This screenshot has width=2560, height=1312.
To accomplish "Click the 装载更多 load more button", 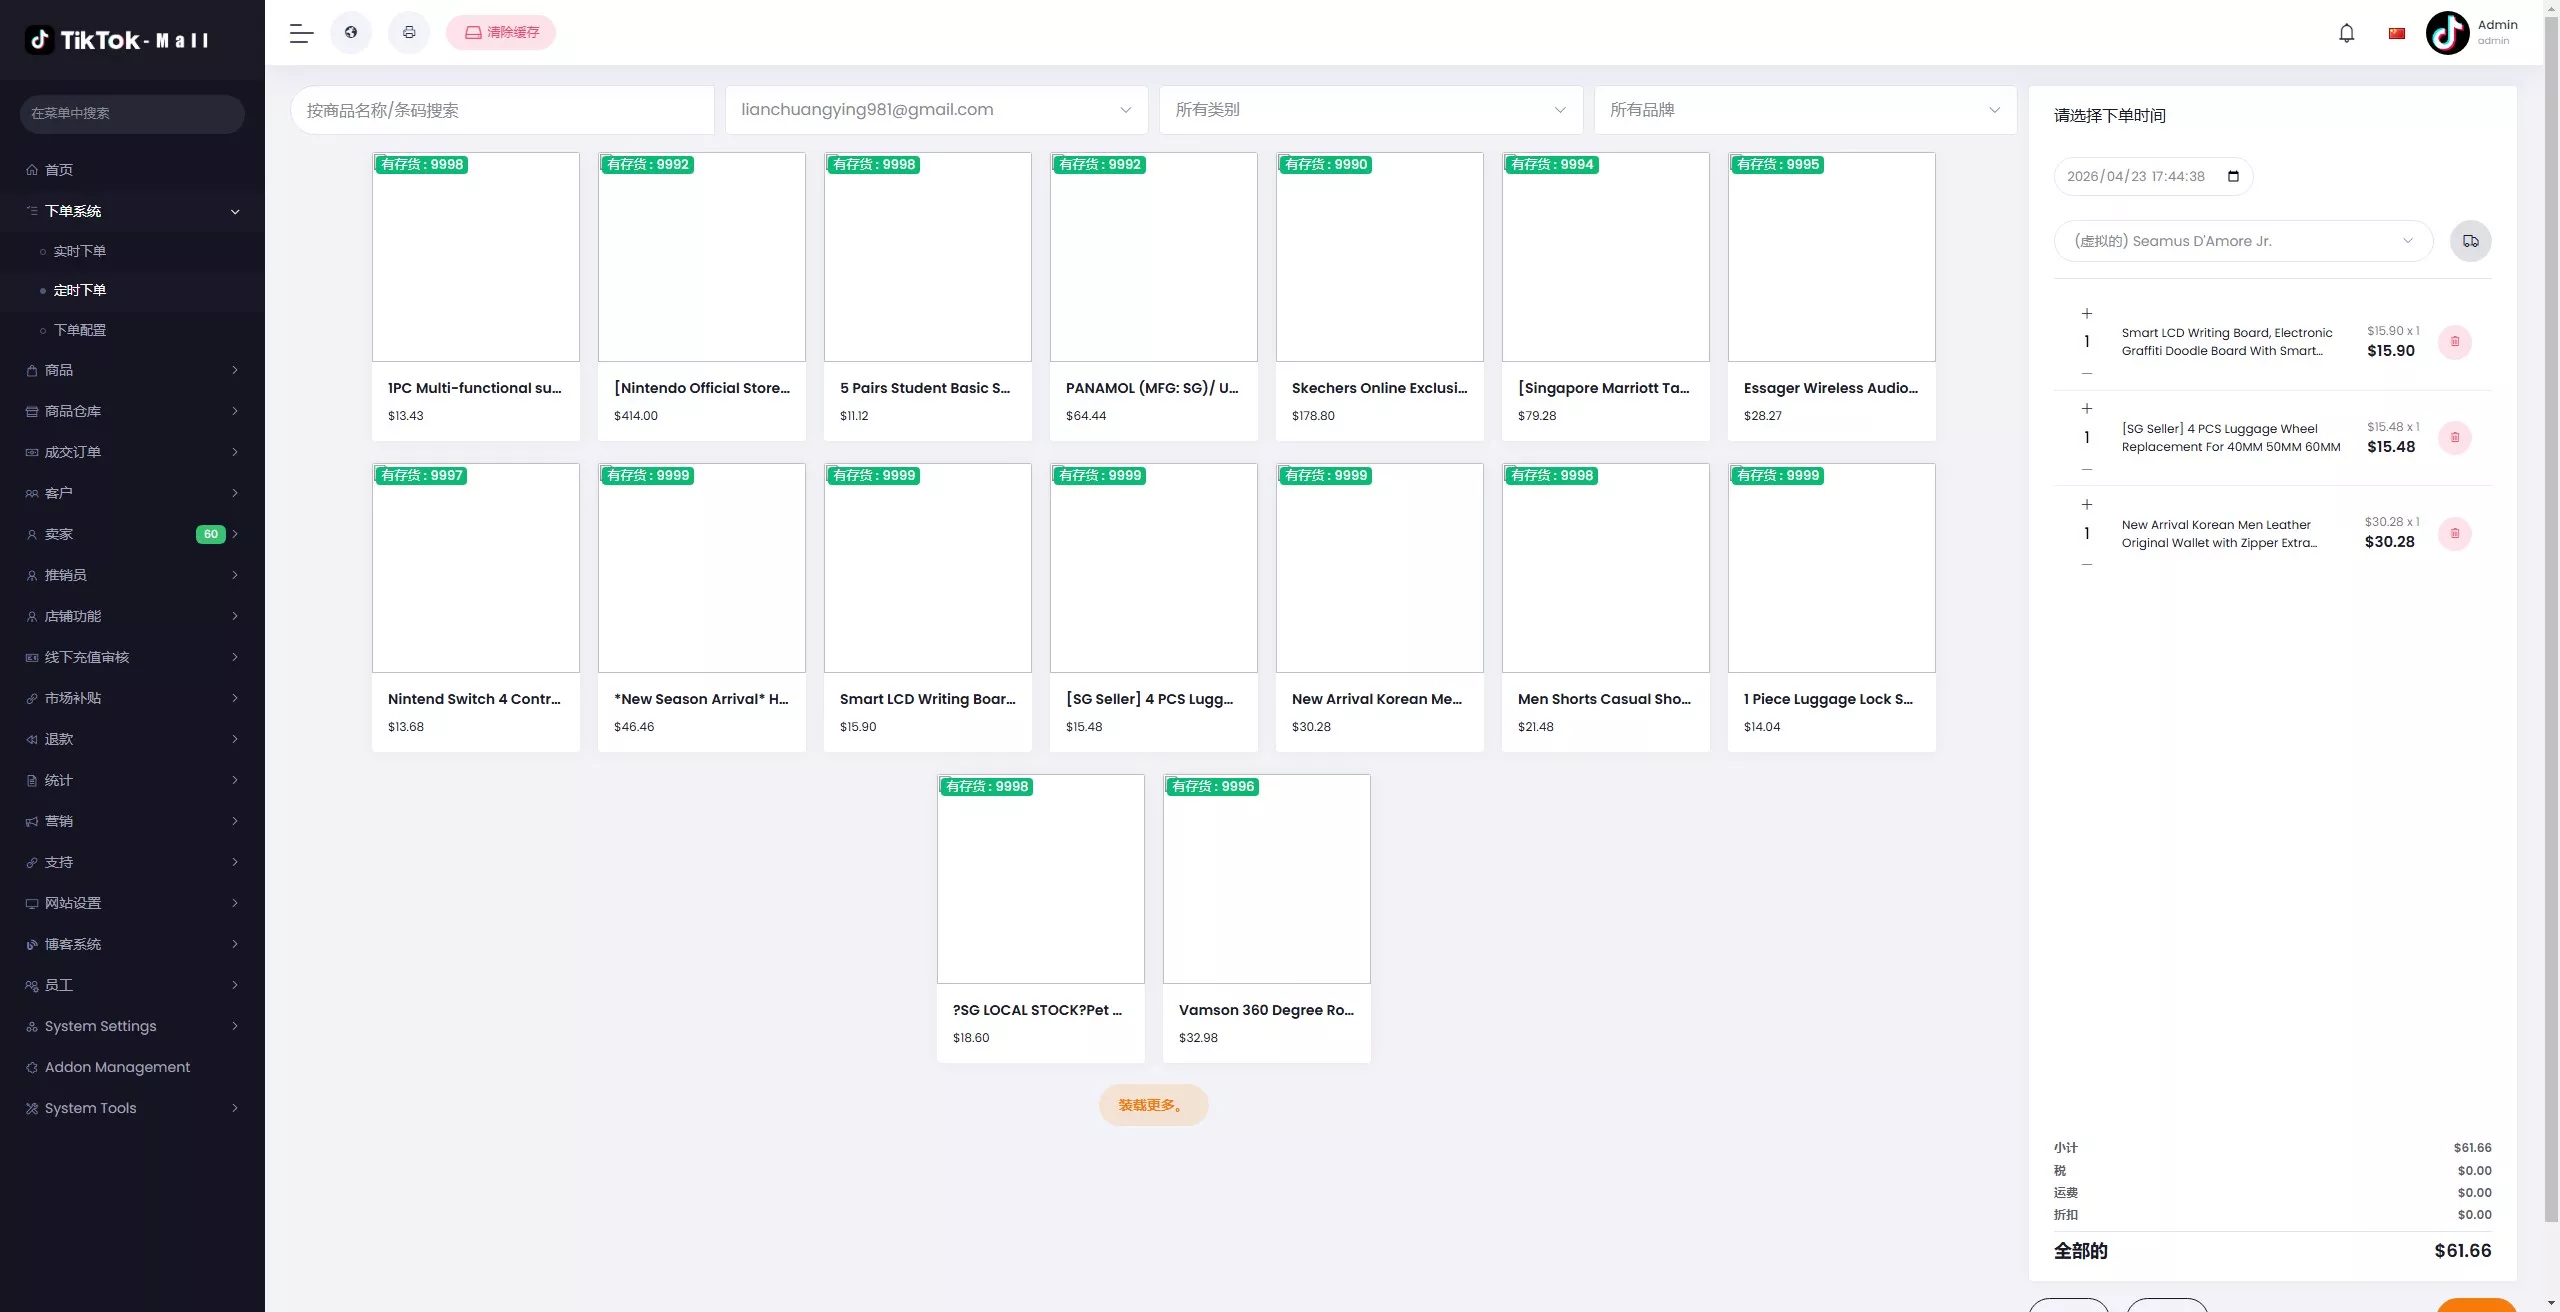I will 1153,1105.
